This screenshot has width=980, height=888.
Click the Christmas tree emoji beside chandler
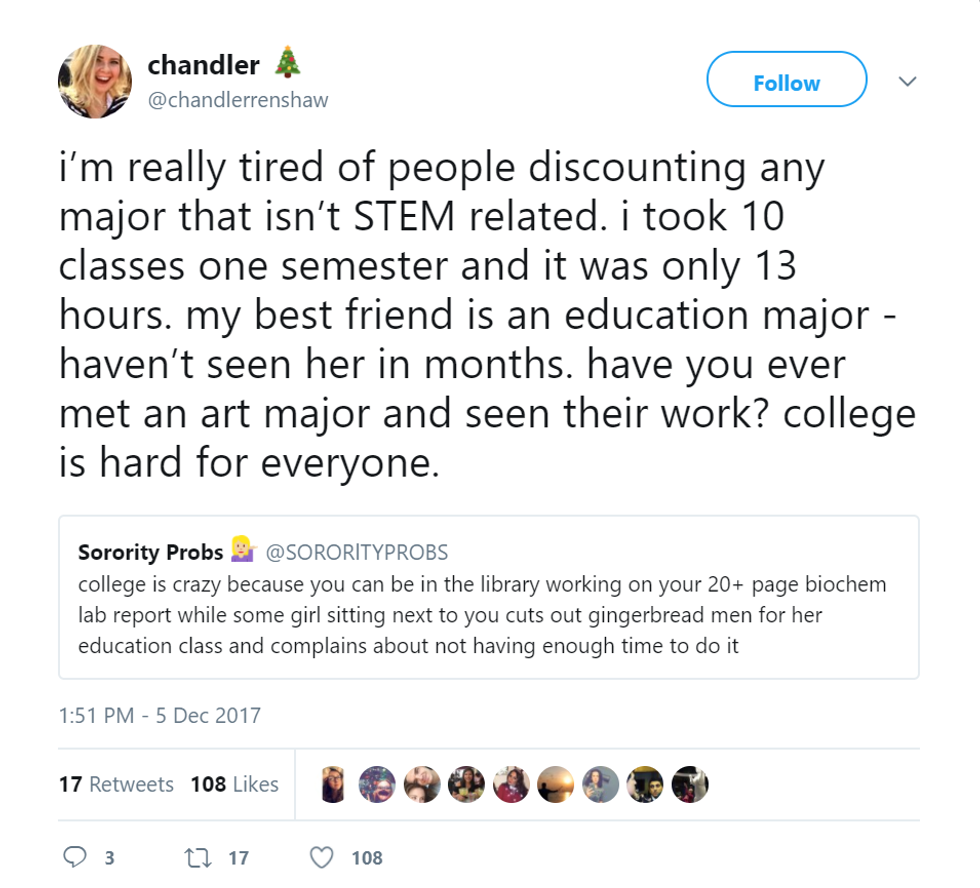287,64
